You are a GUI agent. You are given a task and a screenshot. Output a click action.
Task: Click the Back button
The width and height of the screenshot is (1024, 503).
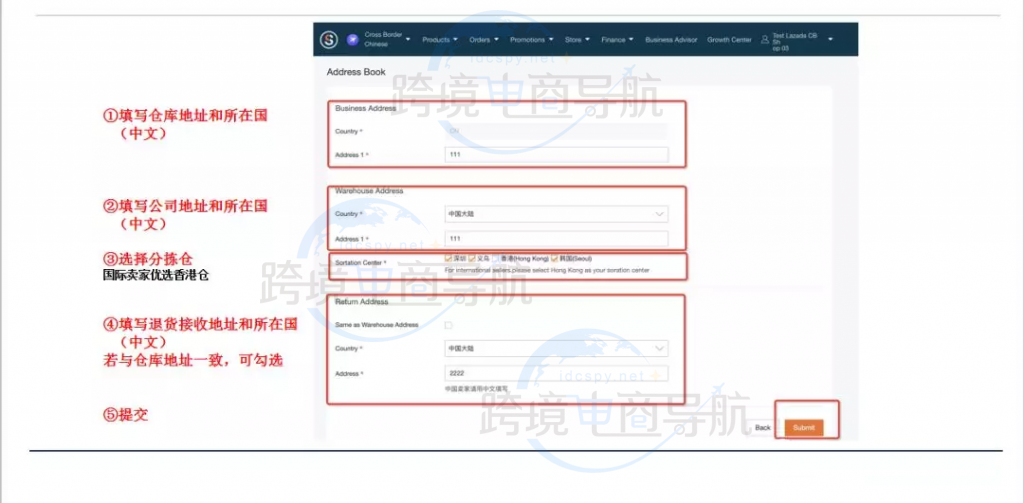(763, 427)
